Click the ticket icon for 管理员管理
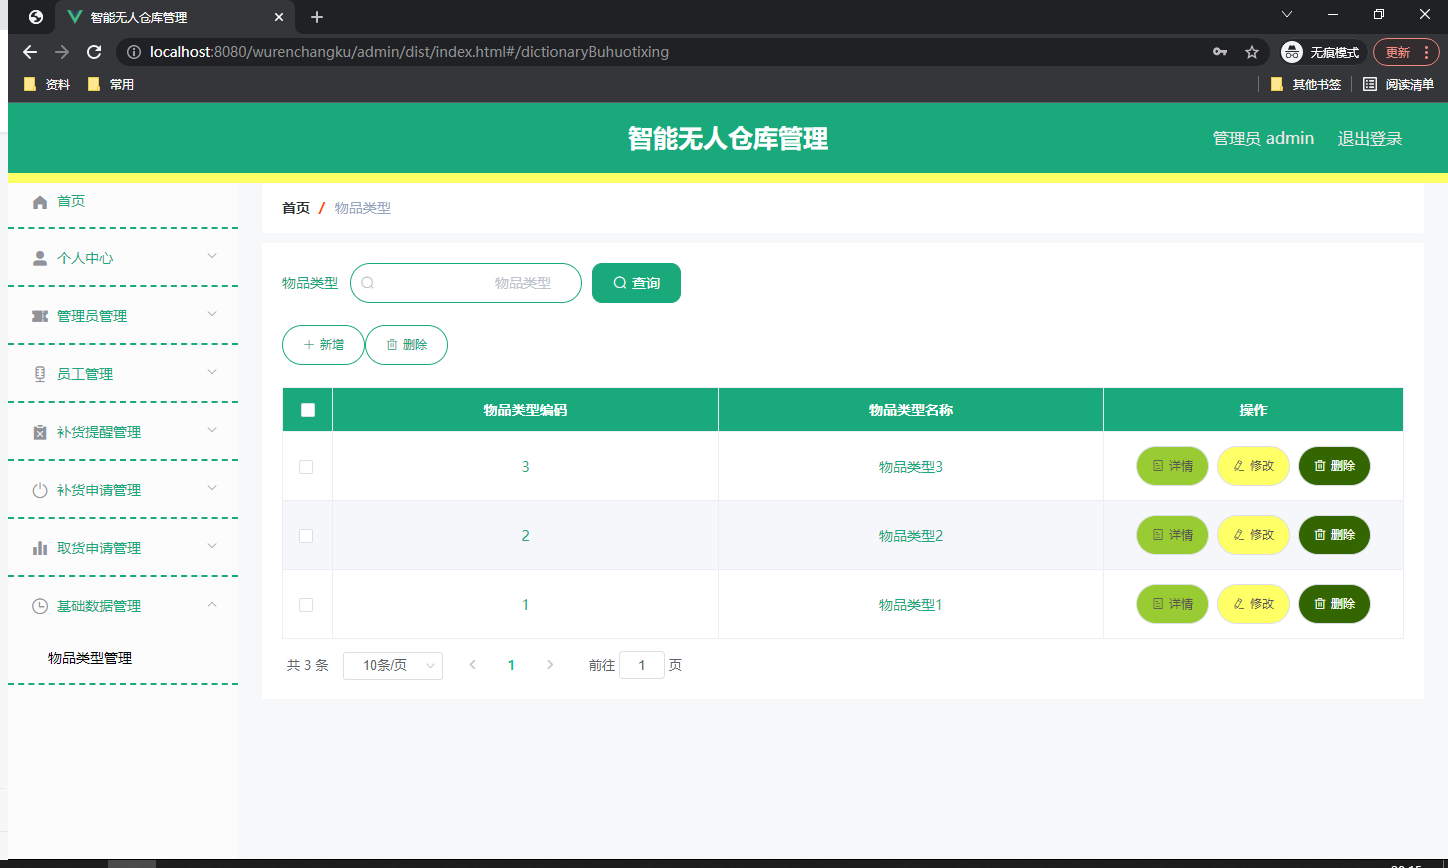The image size is (1448, 868). coord(40,316)
